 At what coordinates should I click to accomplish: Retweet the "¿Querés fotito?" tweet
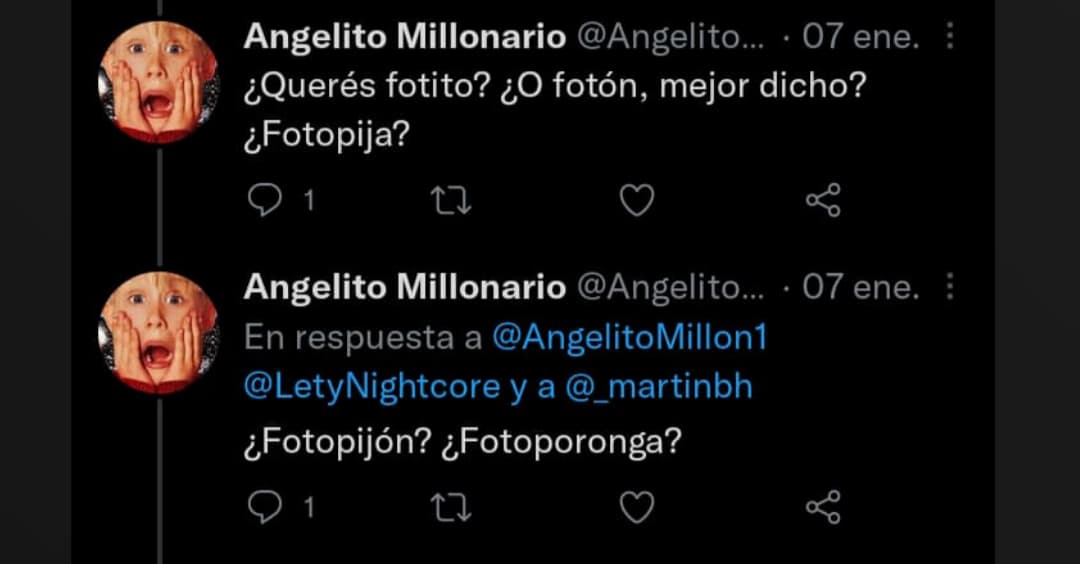tap(450, 202)
